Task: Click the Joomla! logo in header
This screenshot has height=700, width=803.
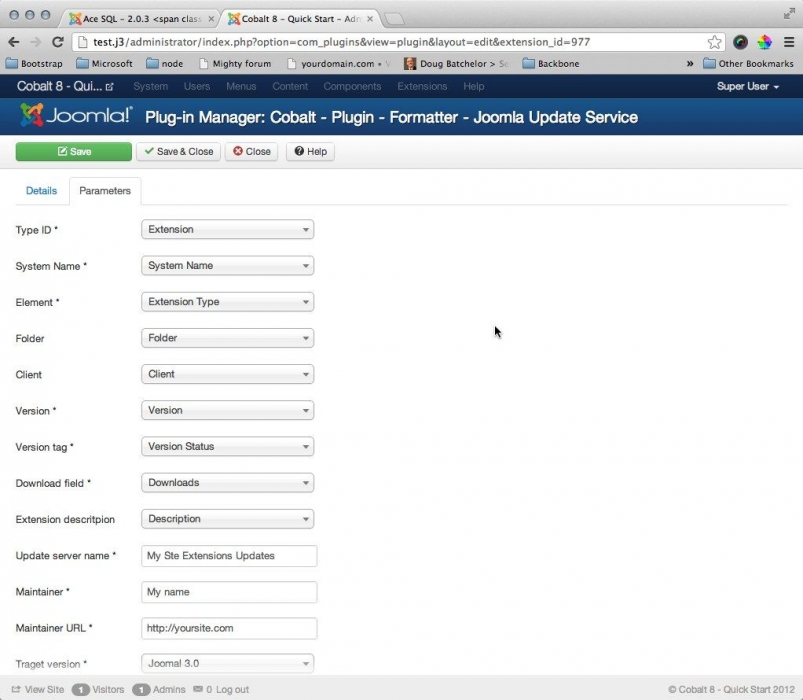Action: coord(77,117)
